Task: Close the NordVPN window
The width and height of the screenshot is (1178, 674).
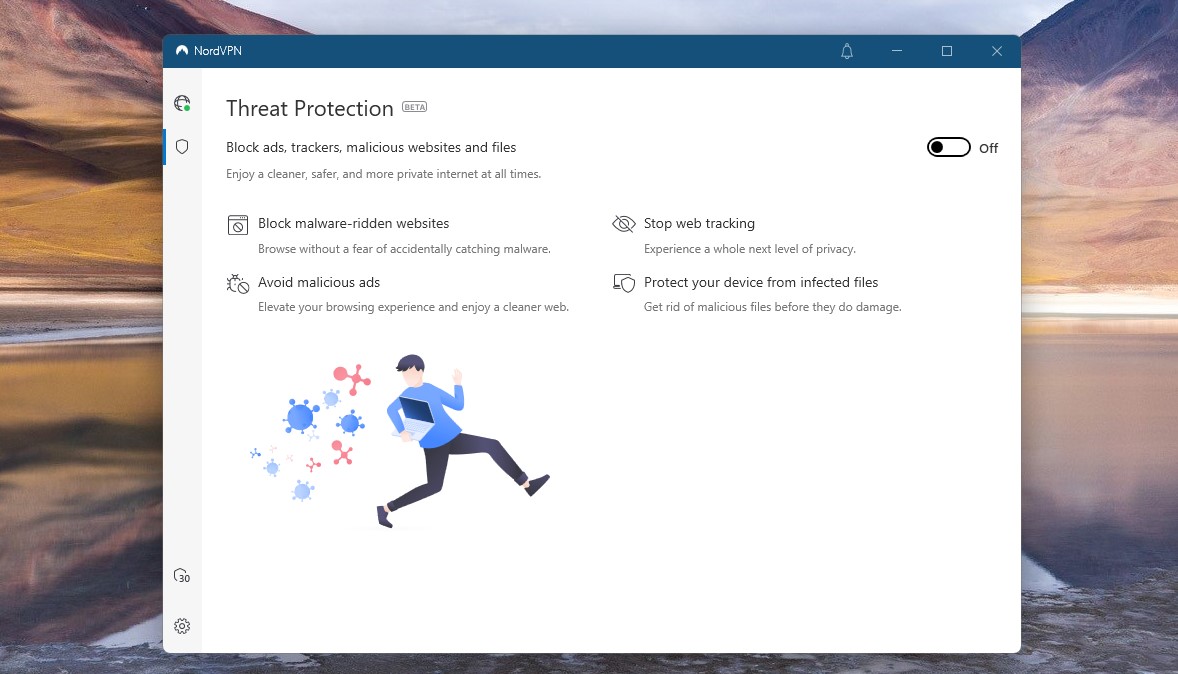Action: [x=996, y=51]
